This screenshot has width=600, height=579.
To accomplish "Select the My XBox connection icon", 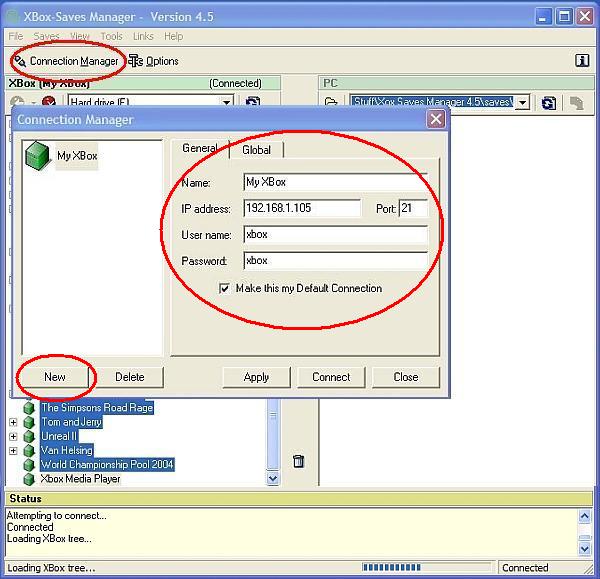I will (x=37, y=155).
